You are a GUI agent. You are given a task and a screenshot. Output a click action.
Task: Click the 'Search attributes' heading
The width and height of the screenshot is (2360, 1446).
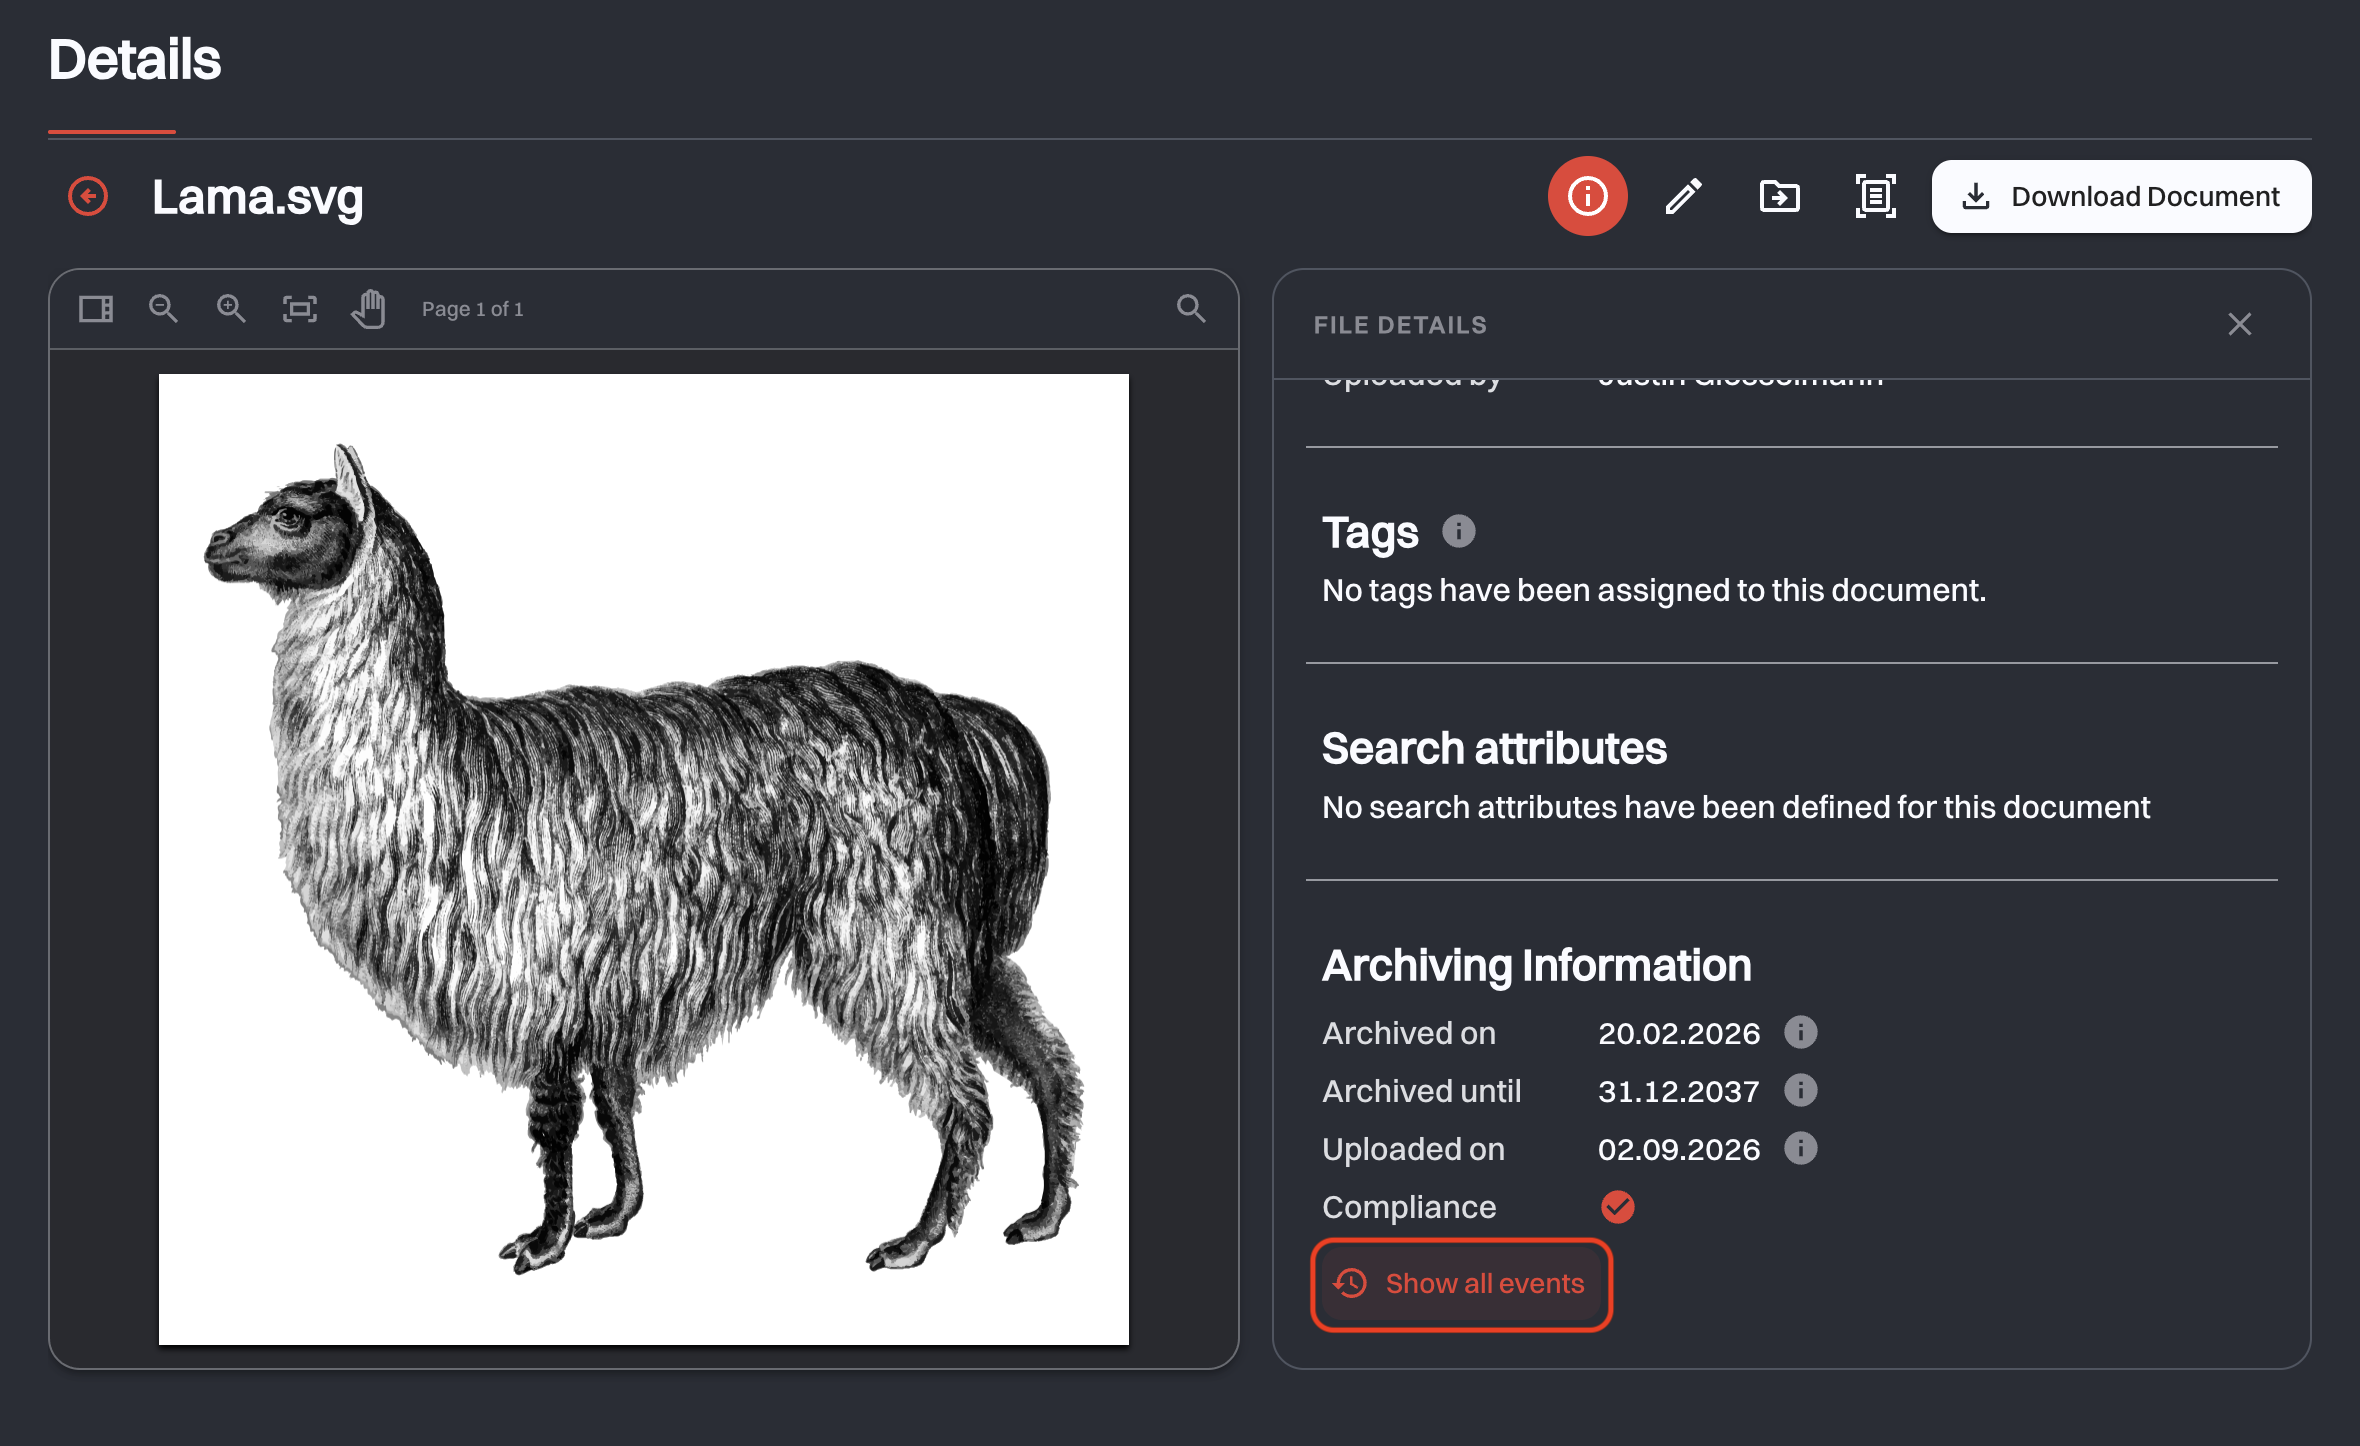click(1494, 749)
